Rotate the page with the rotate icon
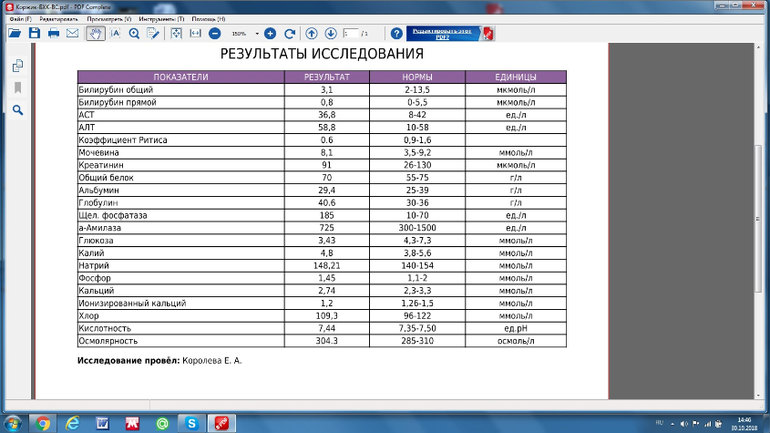 (x=289, y=34)
